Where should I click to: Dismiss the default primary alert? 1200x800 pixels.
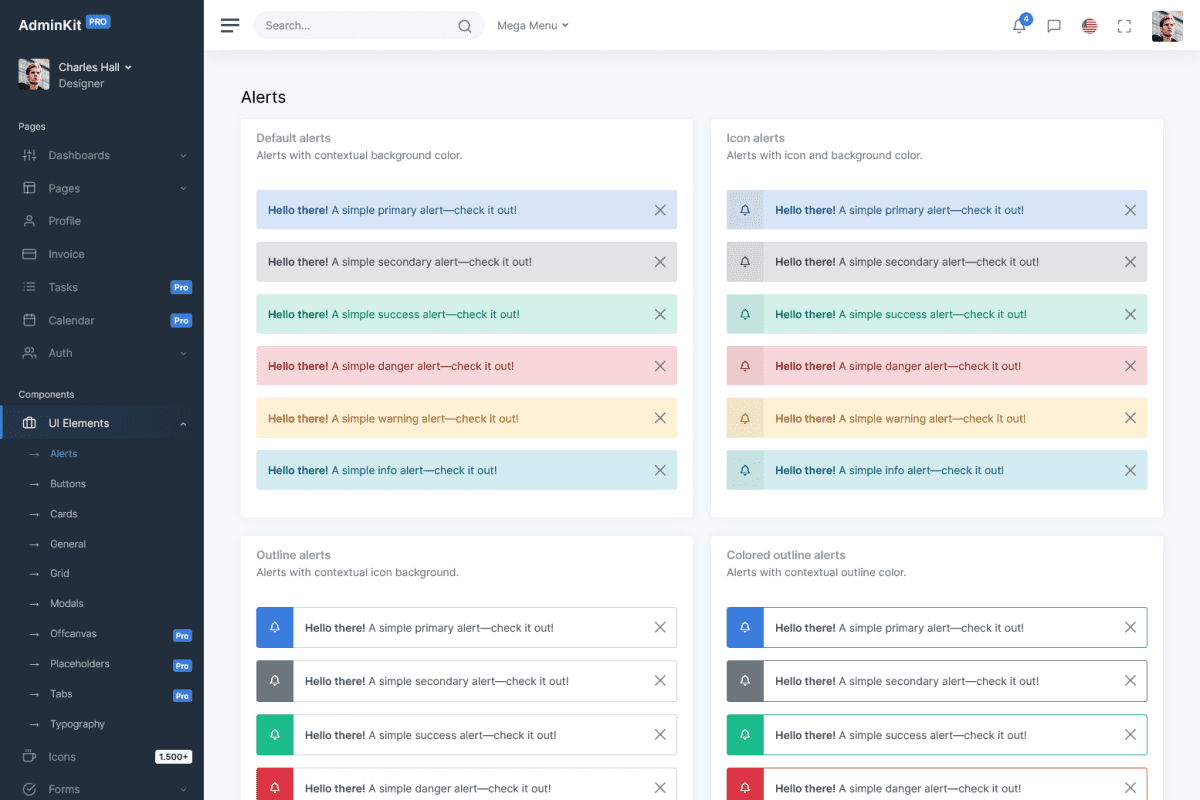point(660,210)
